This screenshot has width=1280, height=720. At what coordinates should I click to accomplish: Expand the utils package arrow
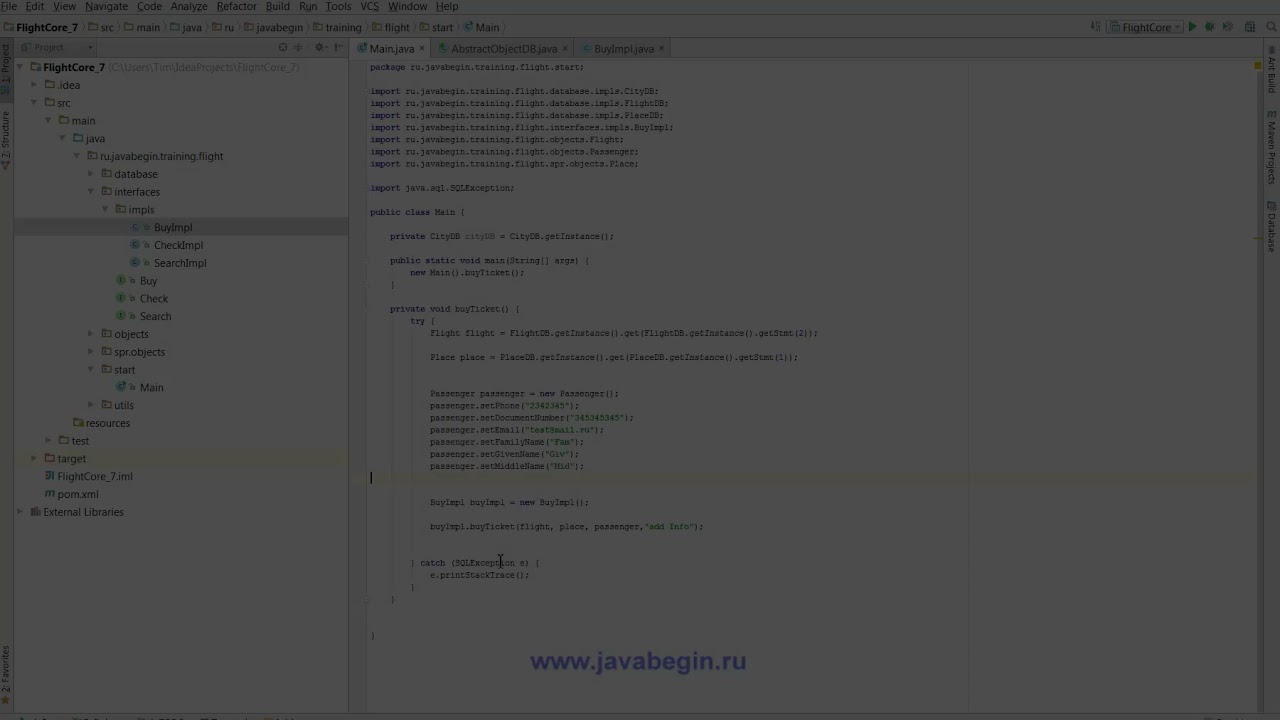pos(91,405)
